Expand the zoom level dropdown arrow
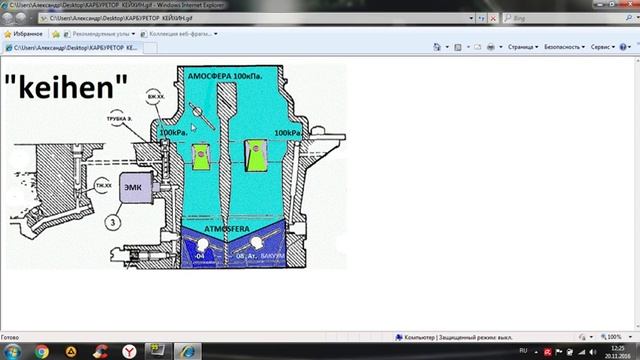This screenshot has height=360, width=640. click(x=630, y=337)
